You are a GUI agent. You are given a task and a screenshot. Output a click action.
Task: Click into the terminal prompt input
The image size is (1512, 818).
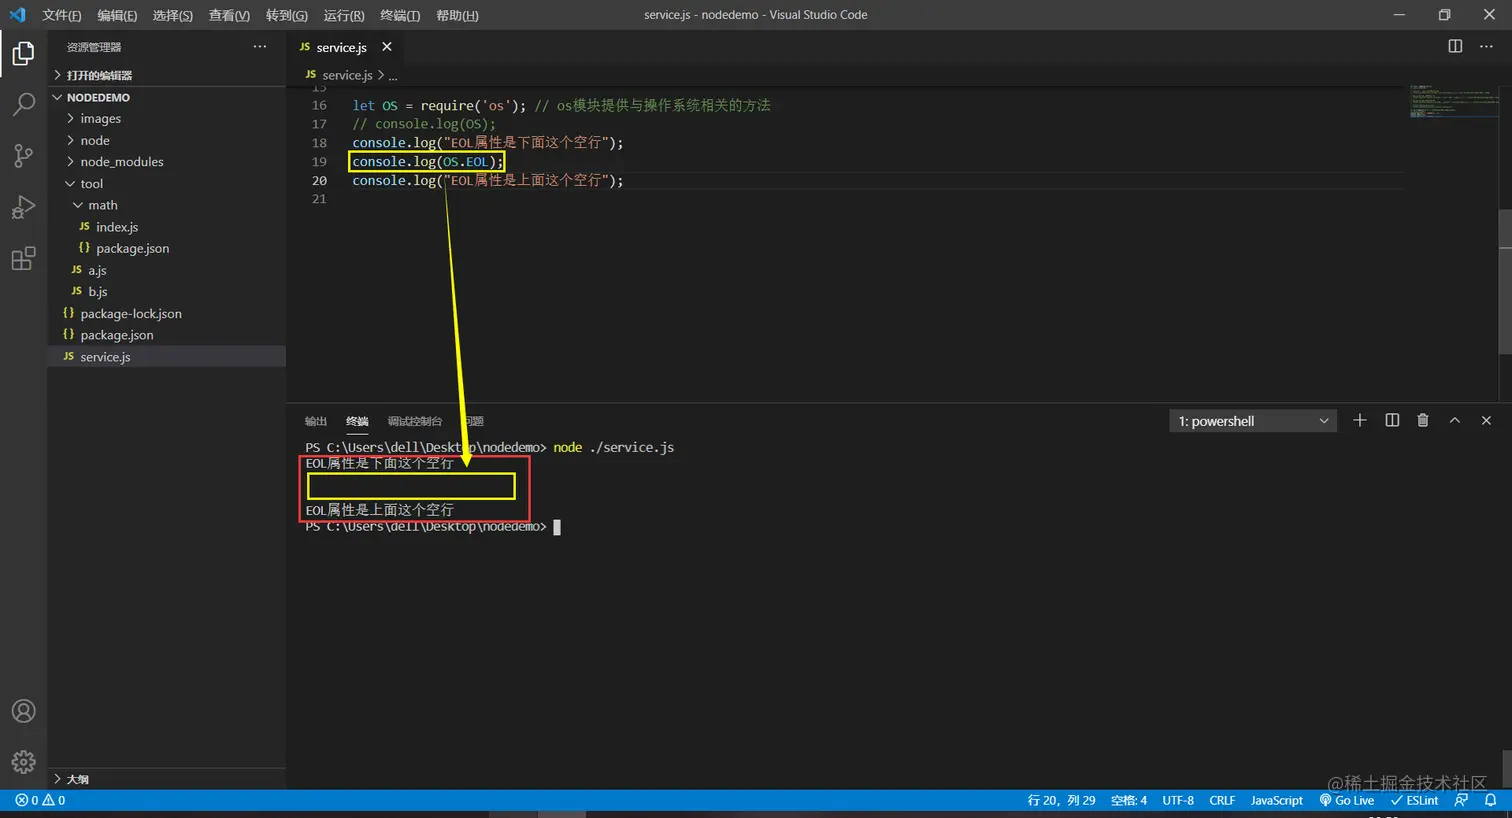coord(557,527)
